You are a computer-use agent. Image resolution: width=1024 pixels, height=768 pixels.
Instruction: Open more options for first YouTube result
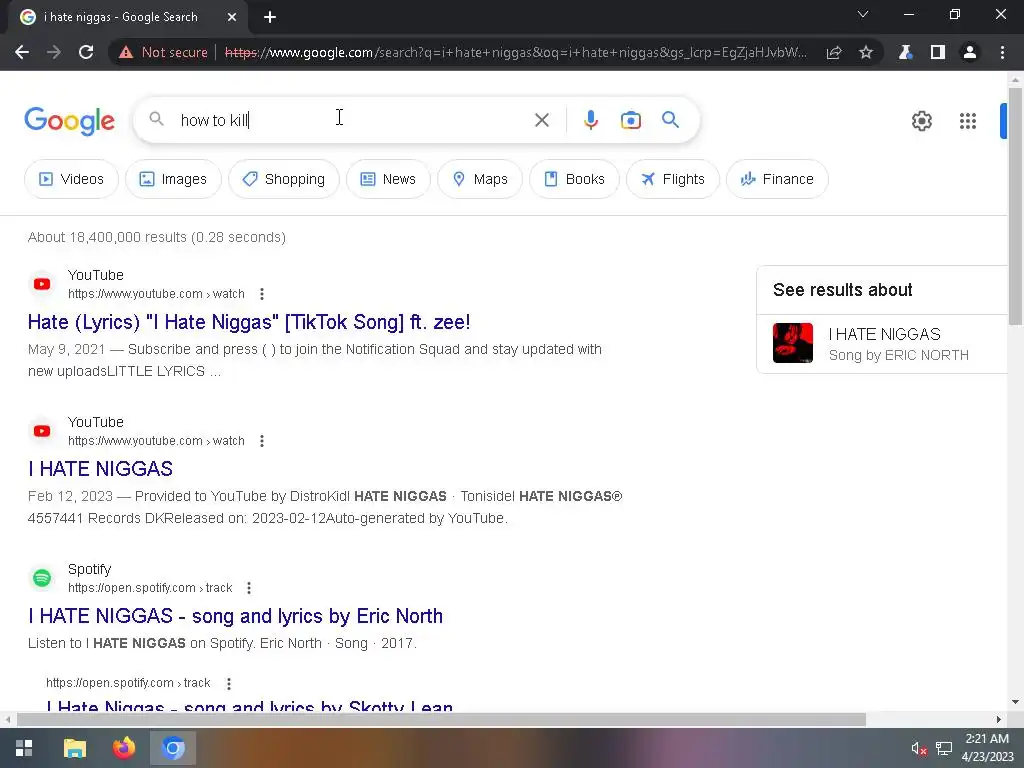tap(262, 294)
